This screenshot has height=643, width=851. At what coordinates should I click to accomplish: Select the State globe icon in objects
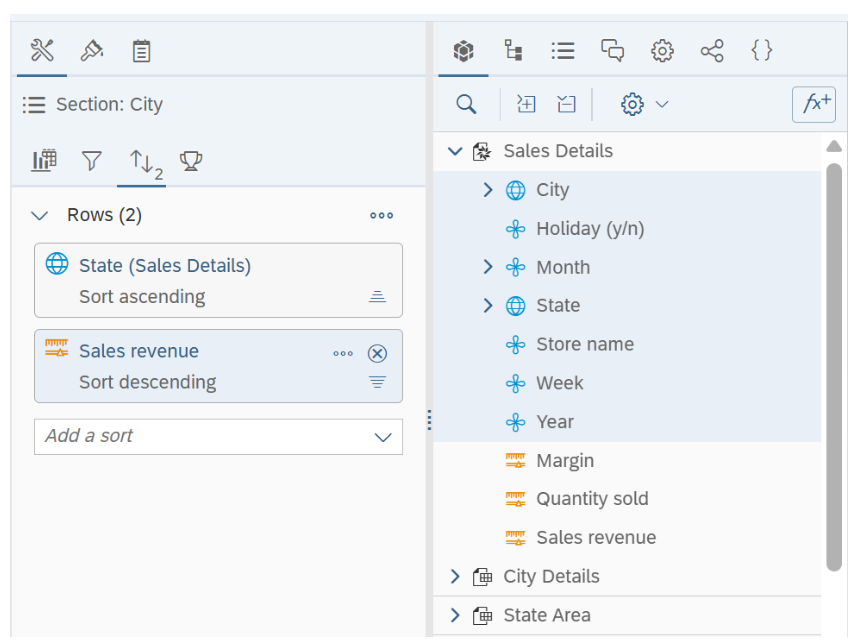click(516, 306)
